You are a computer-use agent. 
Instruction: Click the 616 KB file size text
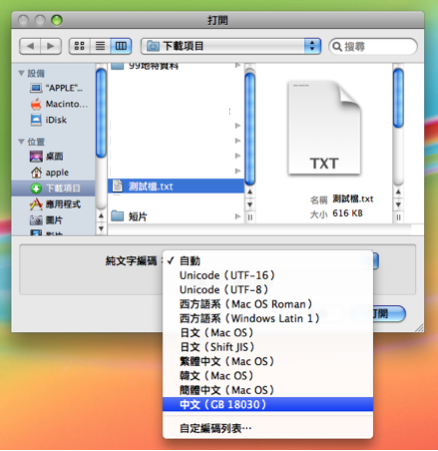347,213
